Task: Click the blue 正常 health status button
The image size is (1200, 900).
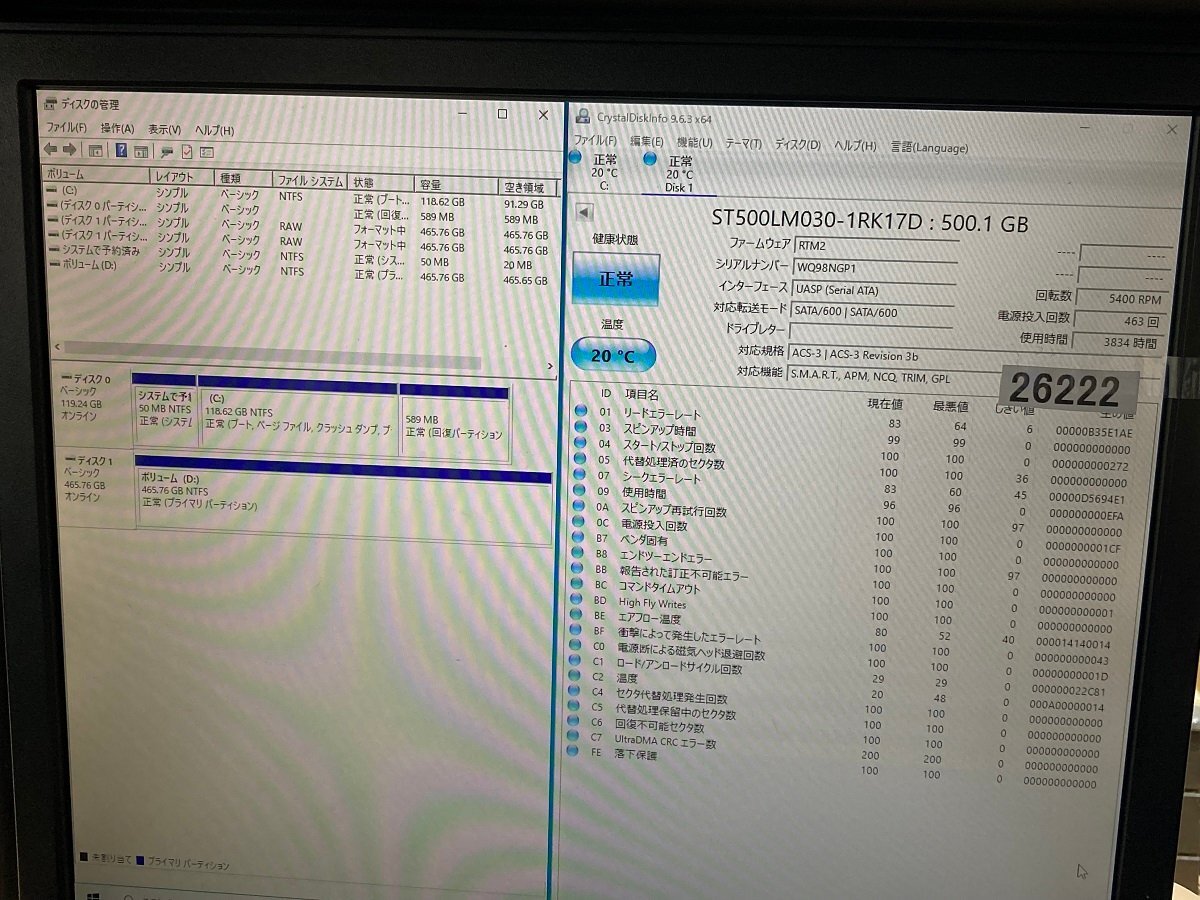Action: 616,279
